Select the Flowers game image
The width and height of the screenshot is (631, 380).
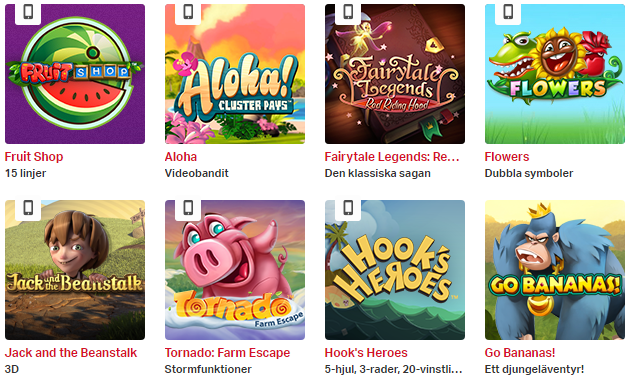[x=555, y=74]
